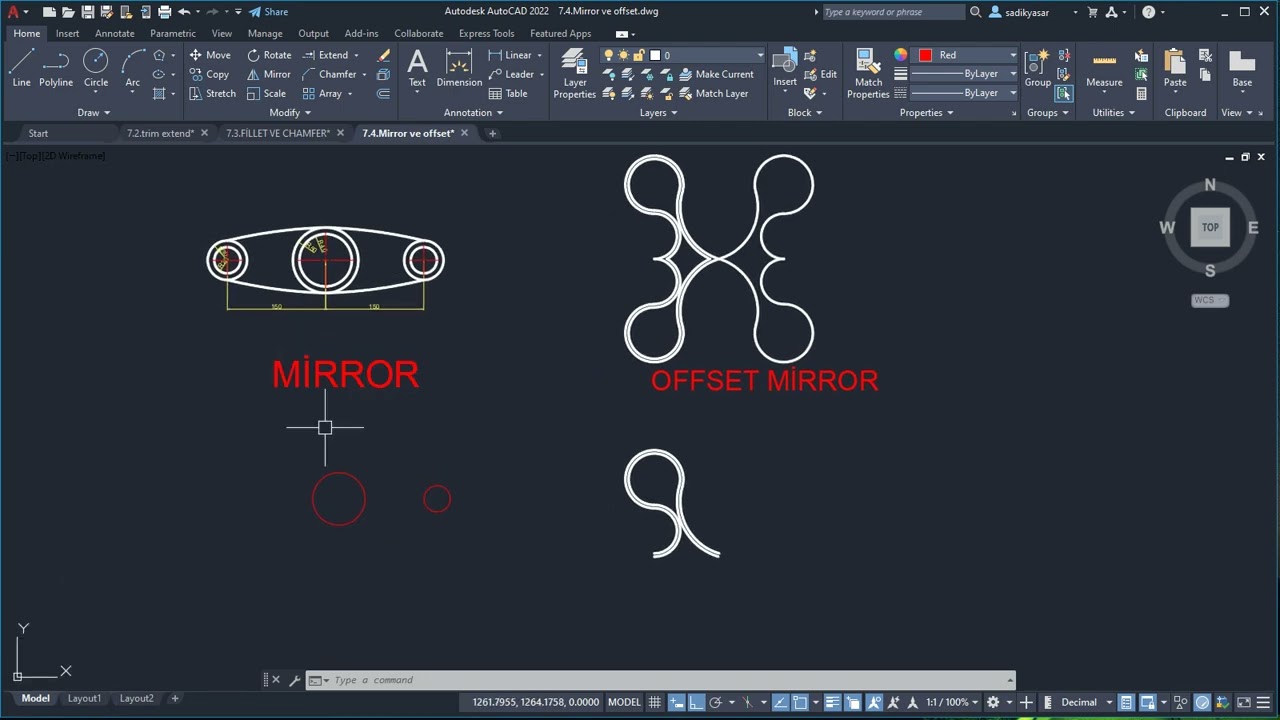Expand the Block panel
The height and width of the screenshot is (720, 1280).
tap(805, 113)
